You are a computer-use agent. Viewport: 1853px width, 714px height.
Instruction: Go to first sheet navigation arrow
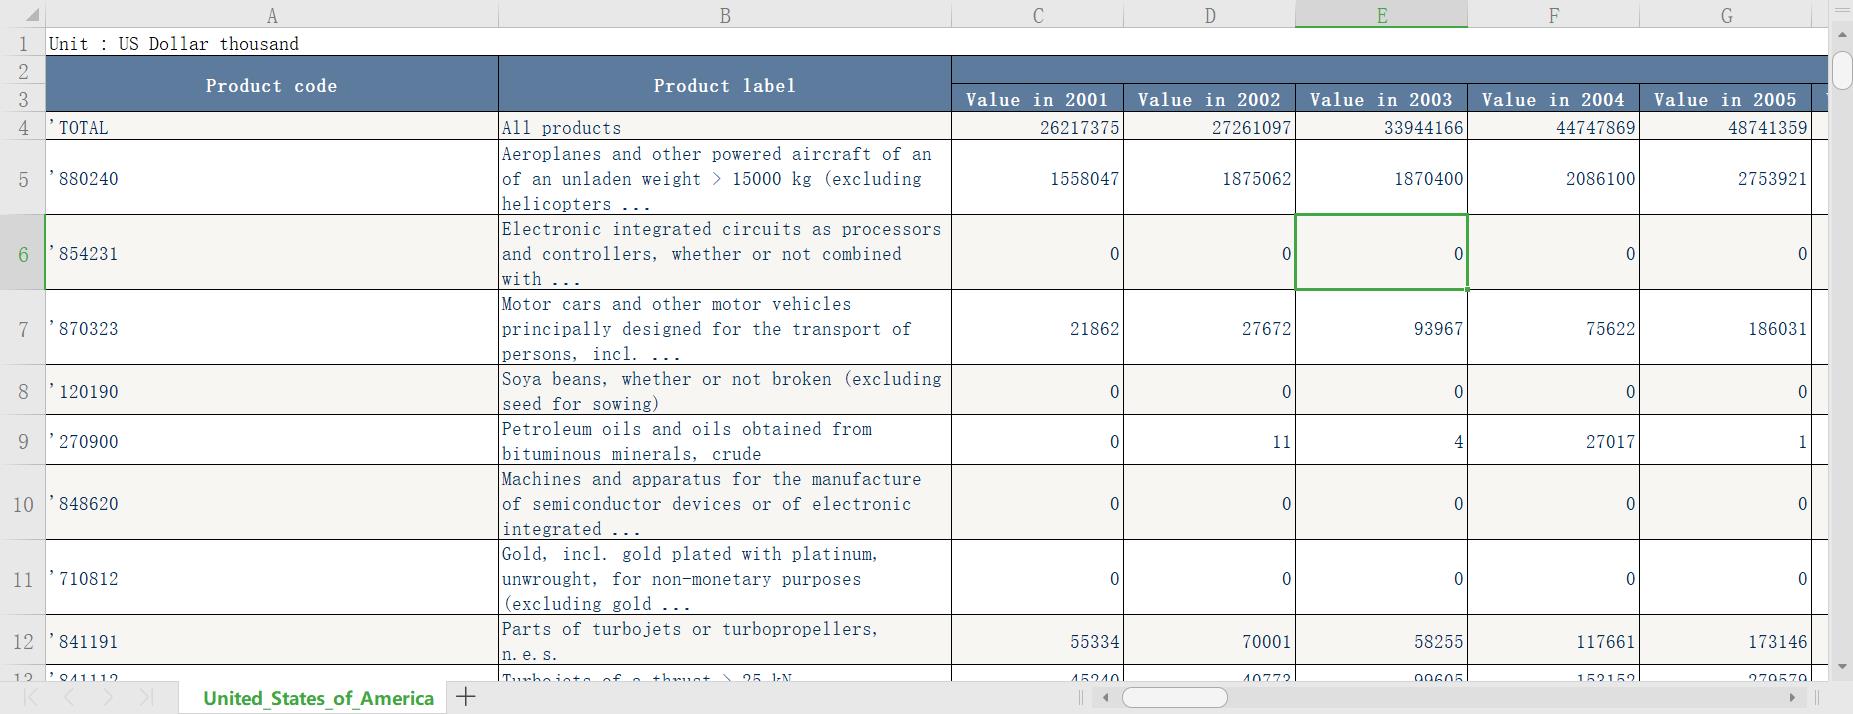[x=31, y=697]
